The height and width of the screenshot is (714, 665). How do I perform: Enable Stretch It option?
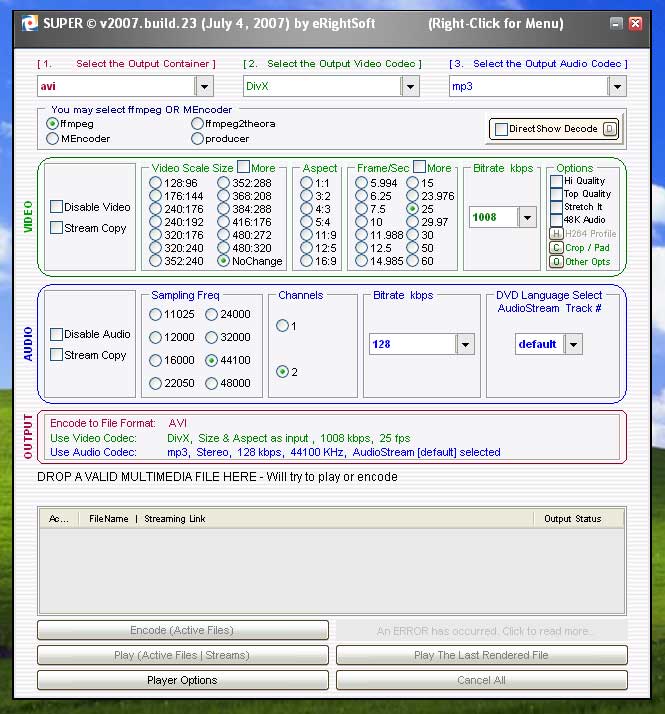coord(556,207)
